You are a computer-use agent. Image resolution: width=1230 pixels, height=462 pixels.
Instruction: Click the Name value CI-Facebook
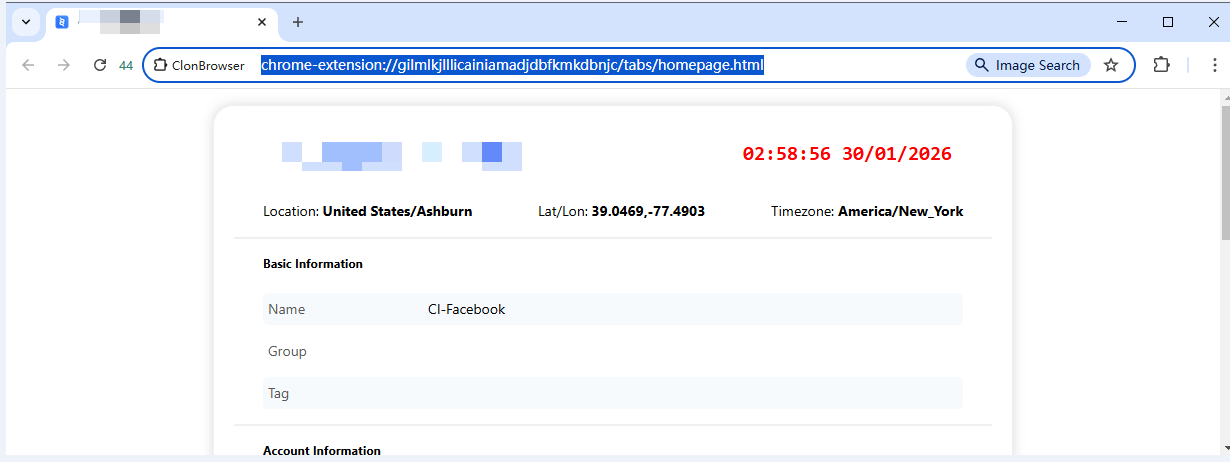pos(467,310)
